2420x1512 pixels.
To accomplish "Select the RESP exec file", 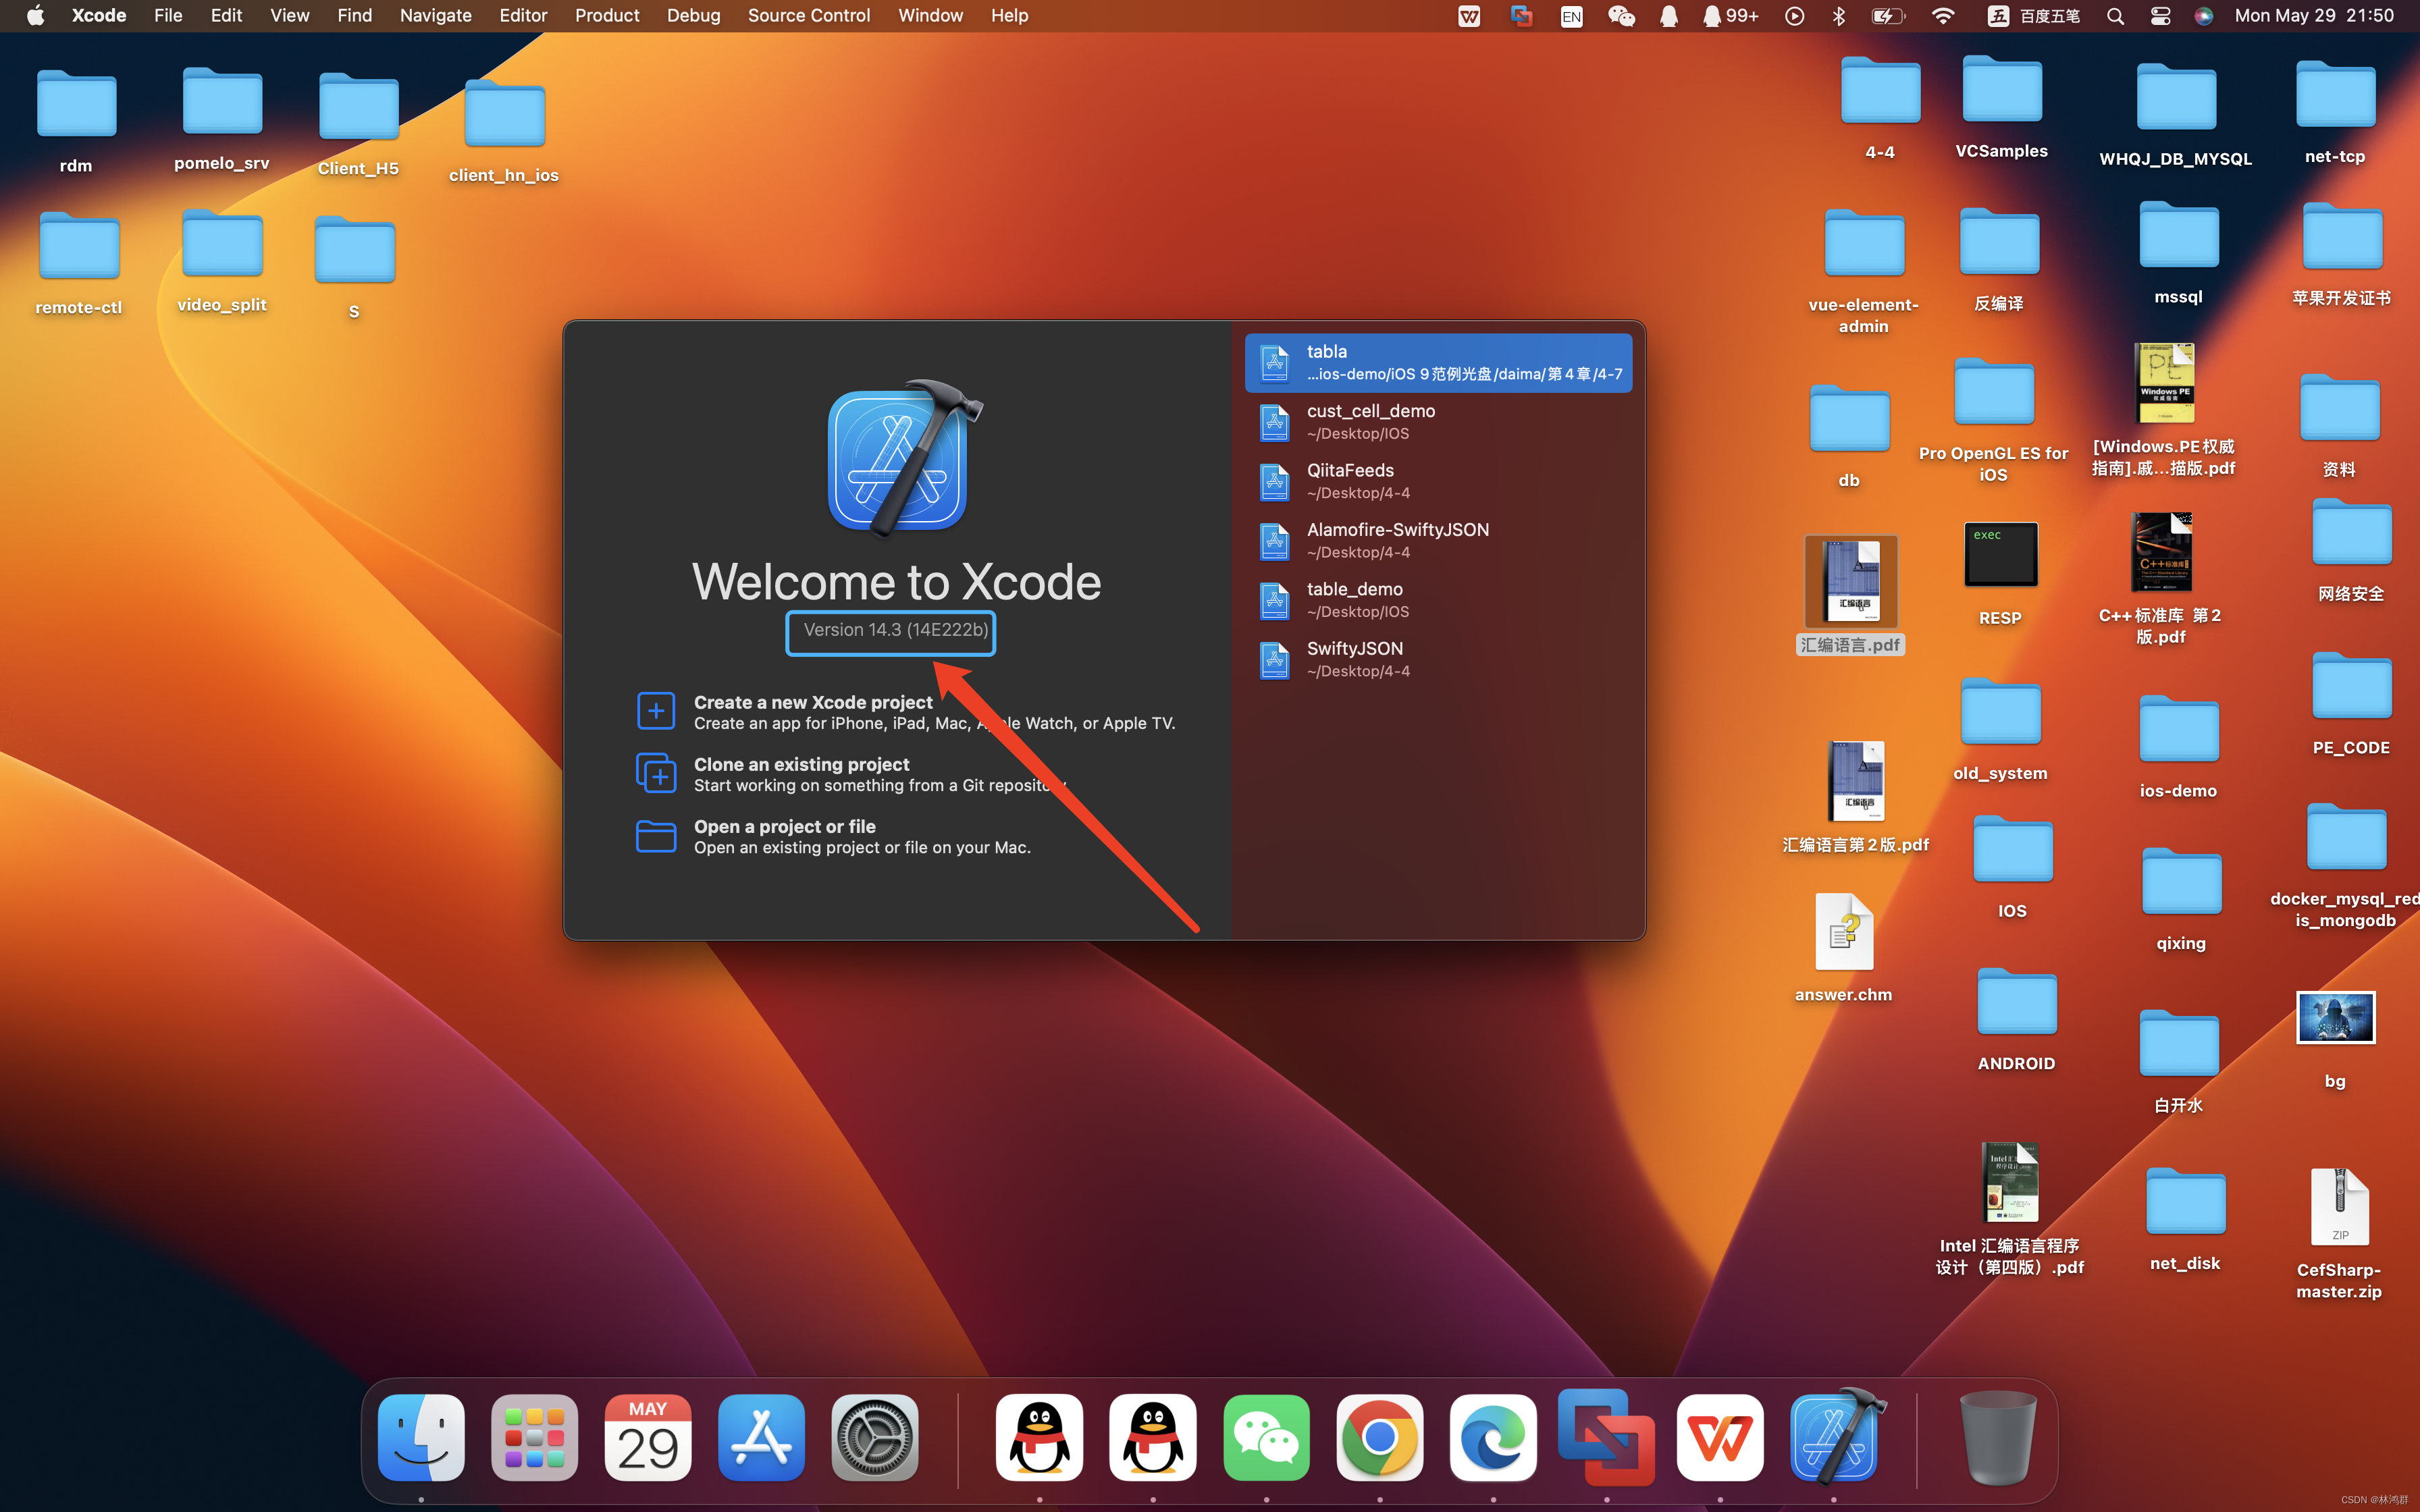I will 2000,573.
